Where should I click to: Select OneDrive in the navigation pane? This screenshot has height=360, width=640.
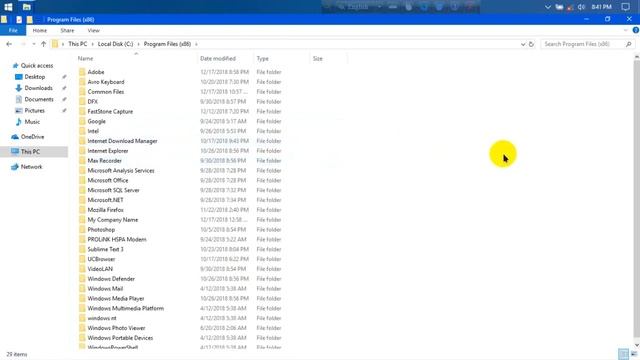point(32,137)
